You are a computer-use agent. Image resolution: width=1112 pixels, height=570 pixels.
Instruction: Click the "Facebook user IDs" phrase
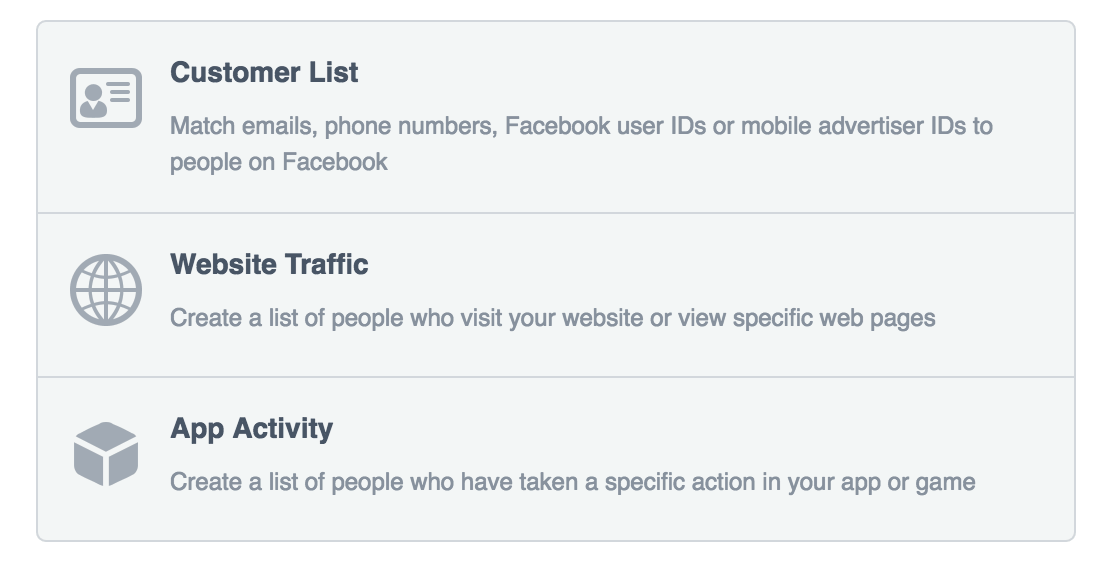click(x=606, y=127)
